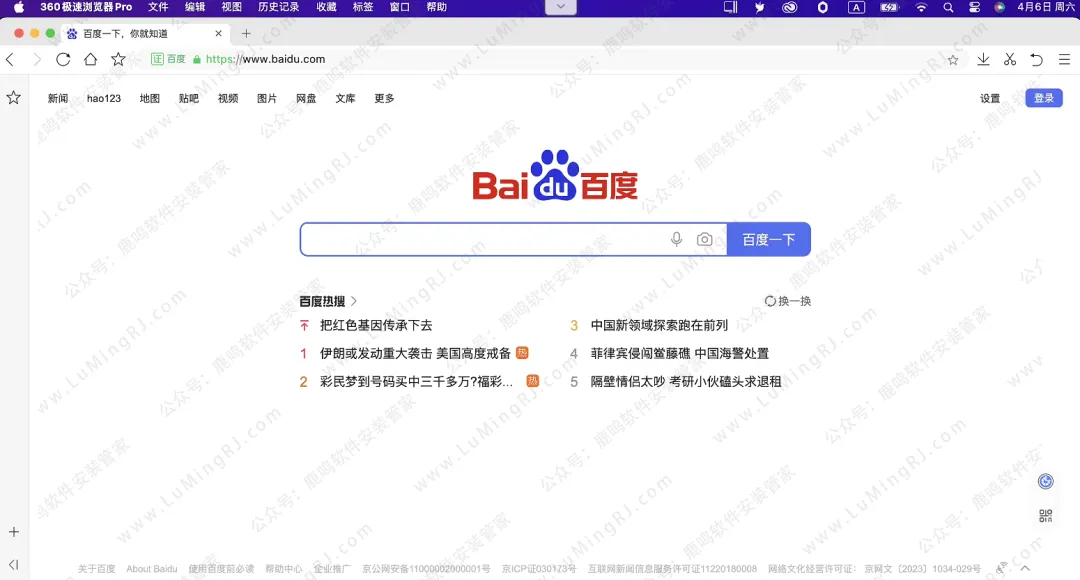
Task: Show the QR code icon on the right
Action: click(x=1044, y=514)
